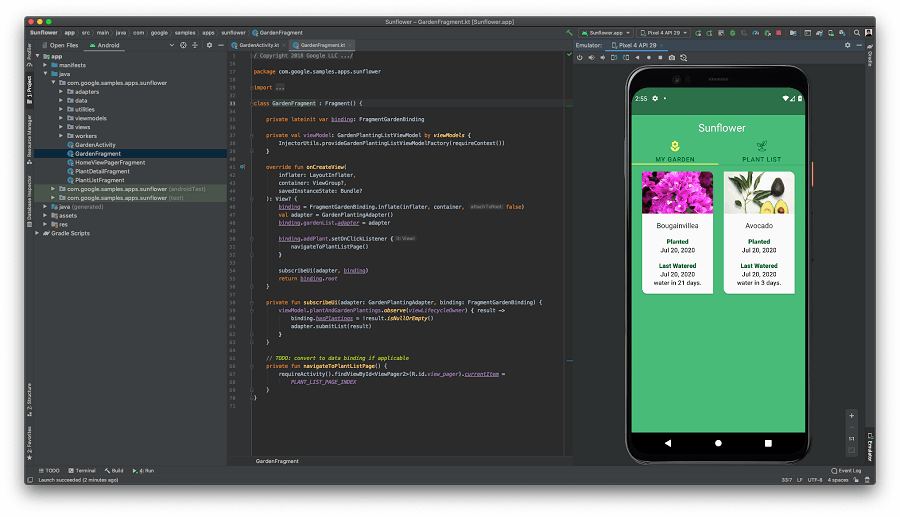900x517 pixels.
Task: Toggle the Resource Manager side panel
Action: coord(29,138)
